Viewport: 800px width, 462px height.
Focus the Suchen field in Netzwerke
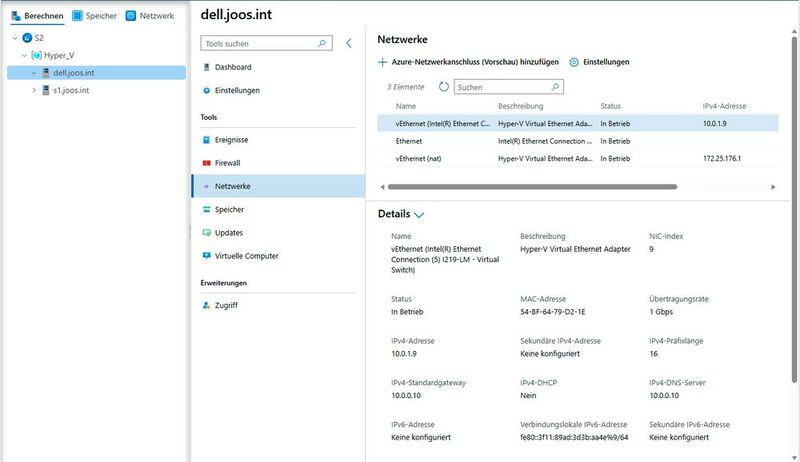point(509,87)
